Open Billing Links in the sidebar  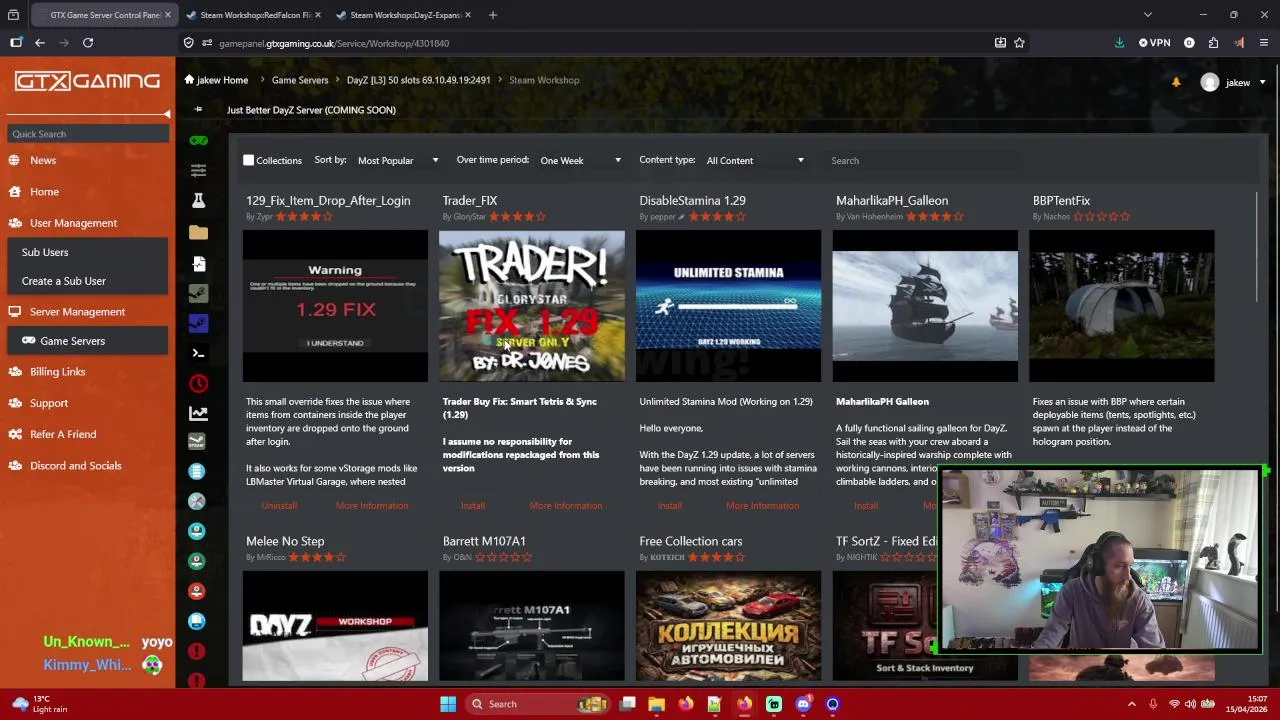[x=58, y=372]
